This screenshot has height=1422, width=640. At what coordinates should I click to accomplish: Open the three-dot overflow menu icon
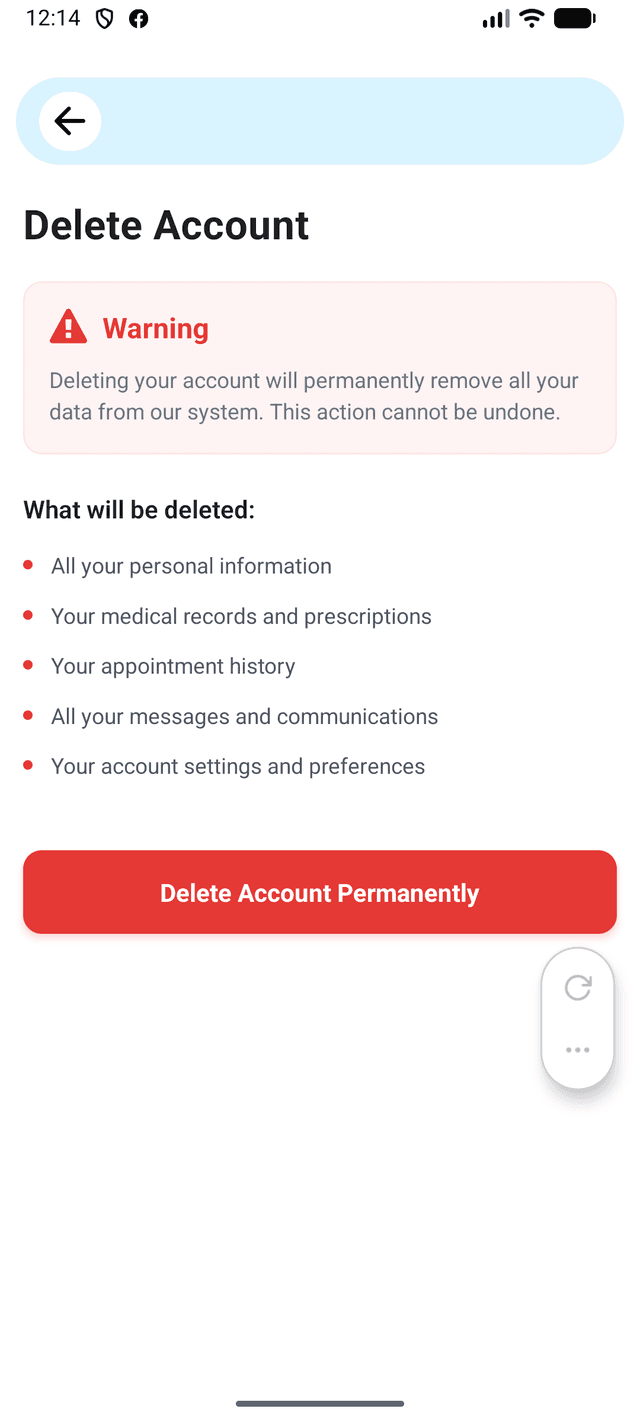click(x=577, y=1050)
